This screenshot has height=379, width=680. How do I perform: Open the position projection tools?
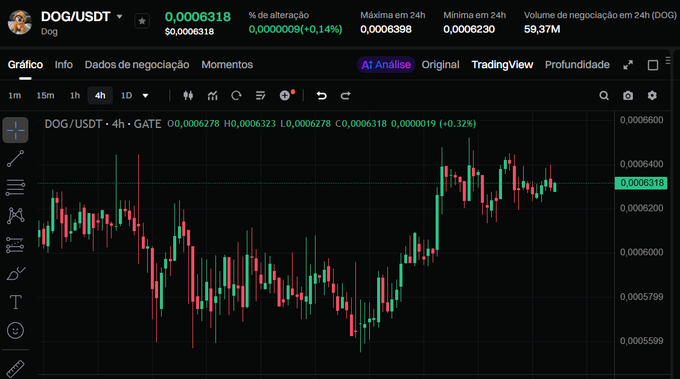tap(16, 245)
